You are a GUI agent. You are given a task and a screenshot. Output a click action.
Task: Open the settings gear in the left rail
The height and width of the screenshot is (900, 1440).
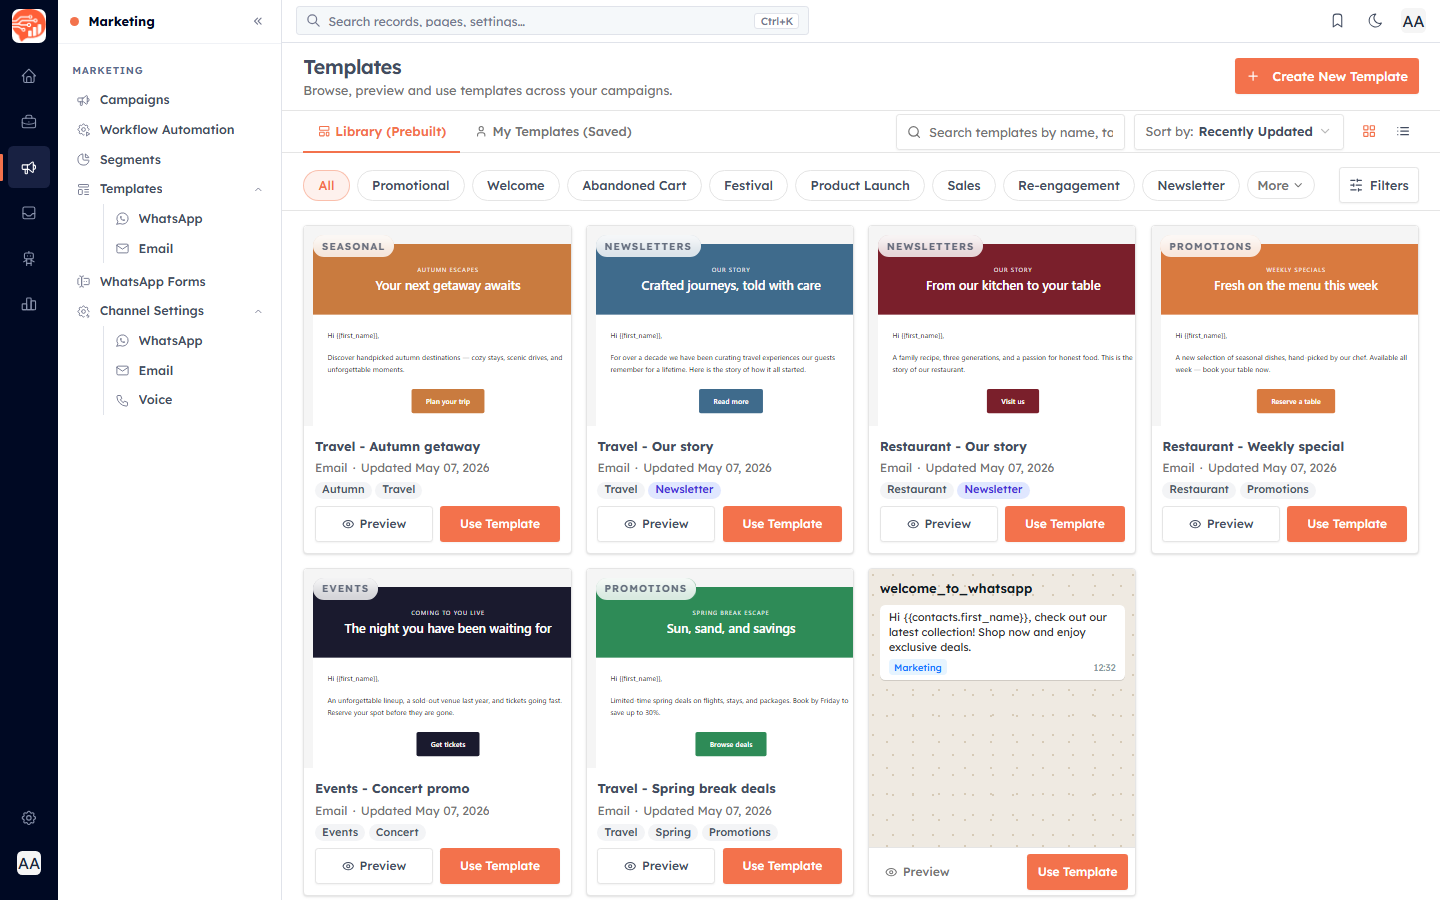[x=29, y=818]
